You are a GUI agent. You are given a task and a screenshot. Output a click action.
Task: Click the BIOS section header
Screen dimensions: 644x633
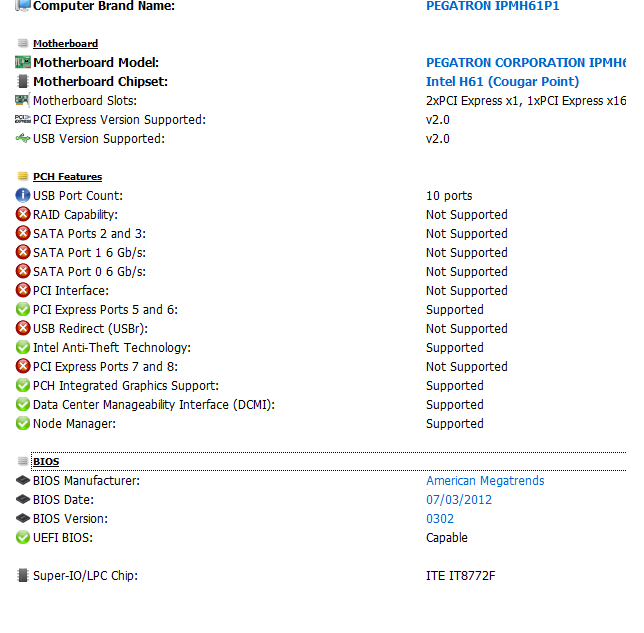pyautogui.click(x=46, y=462)
